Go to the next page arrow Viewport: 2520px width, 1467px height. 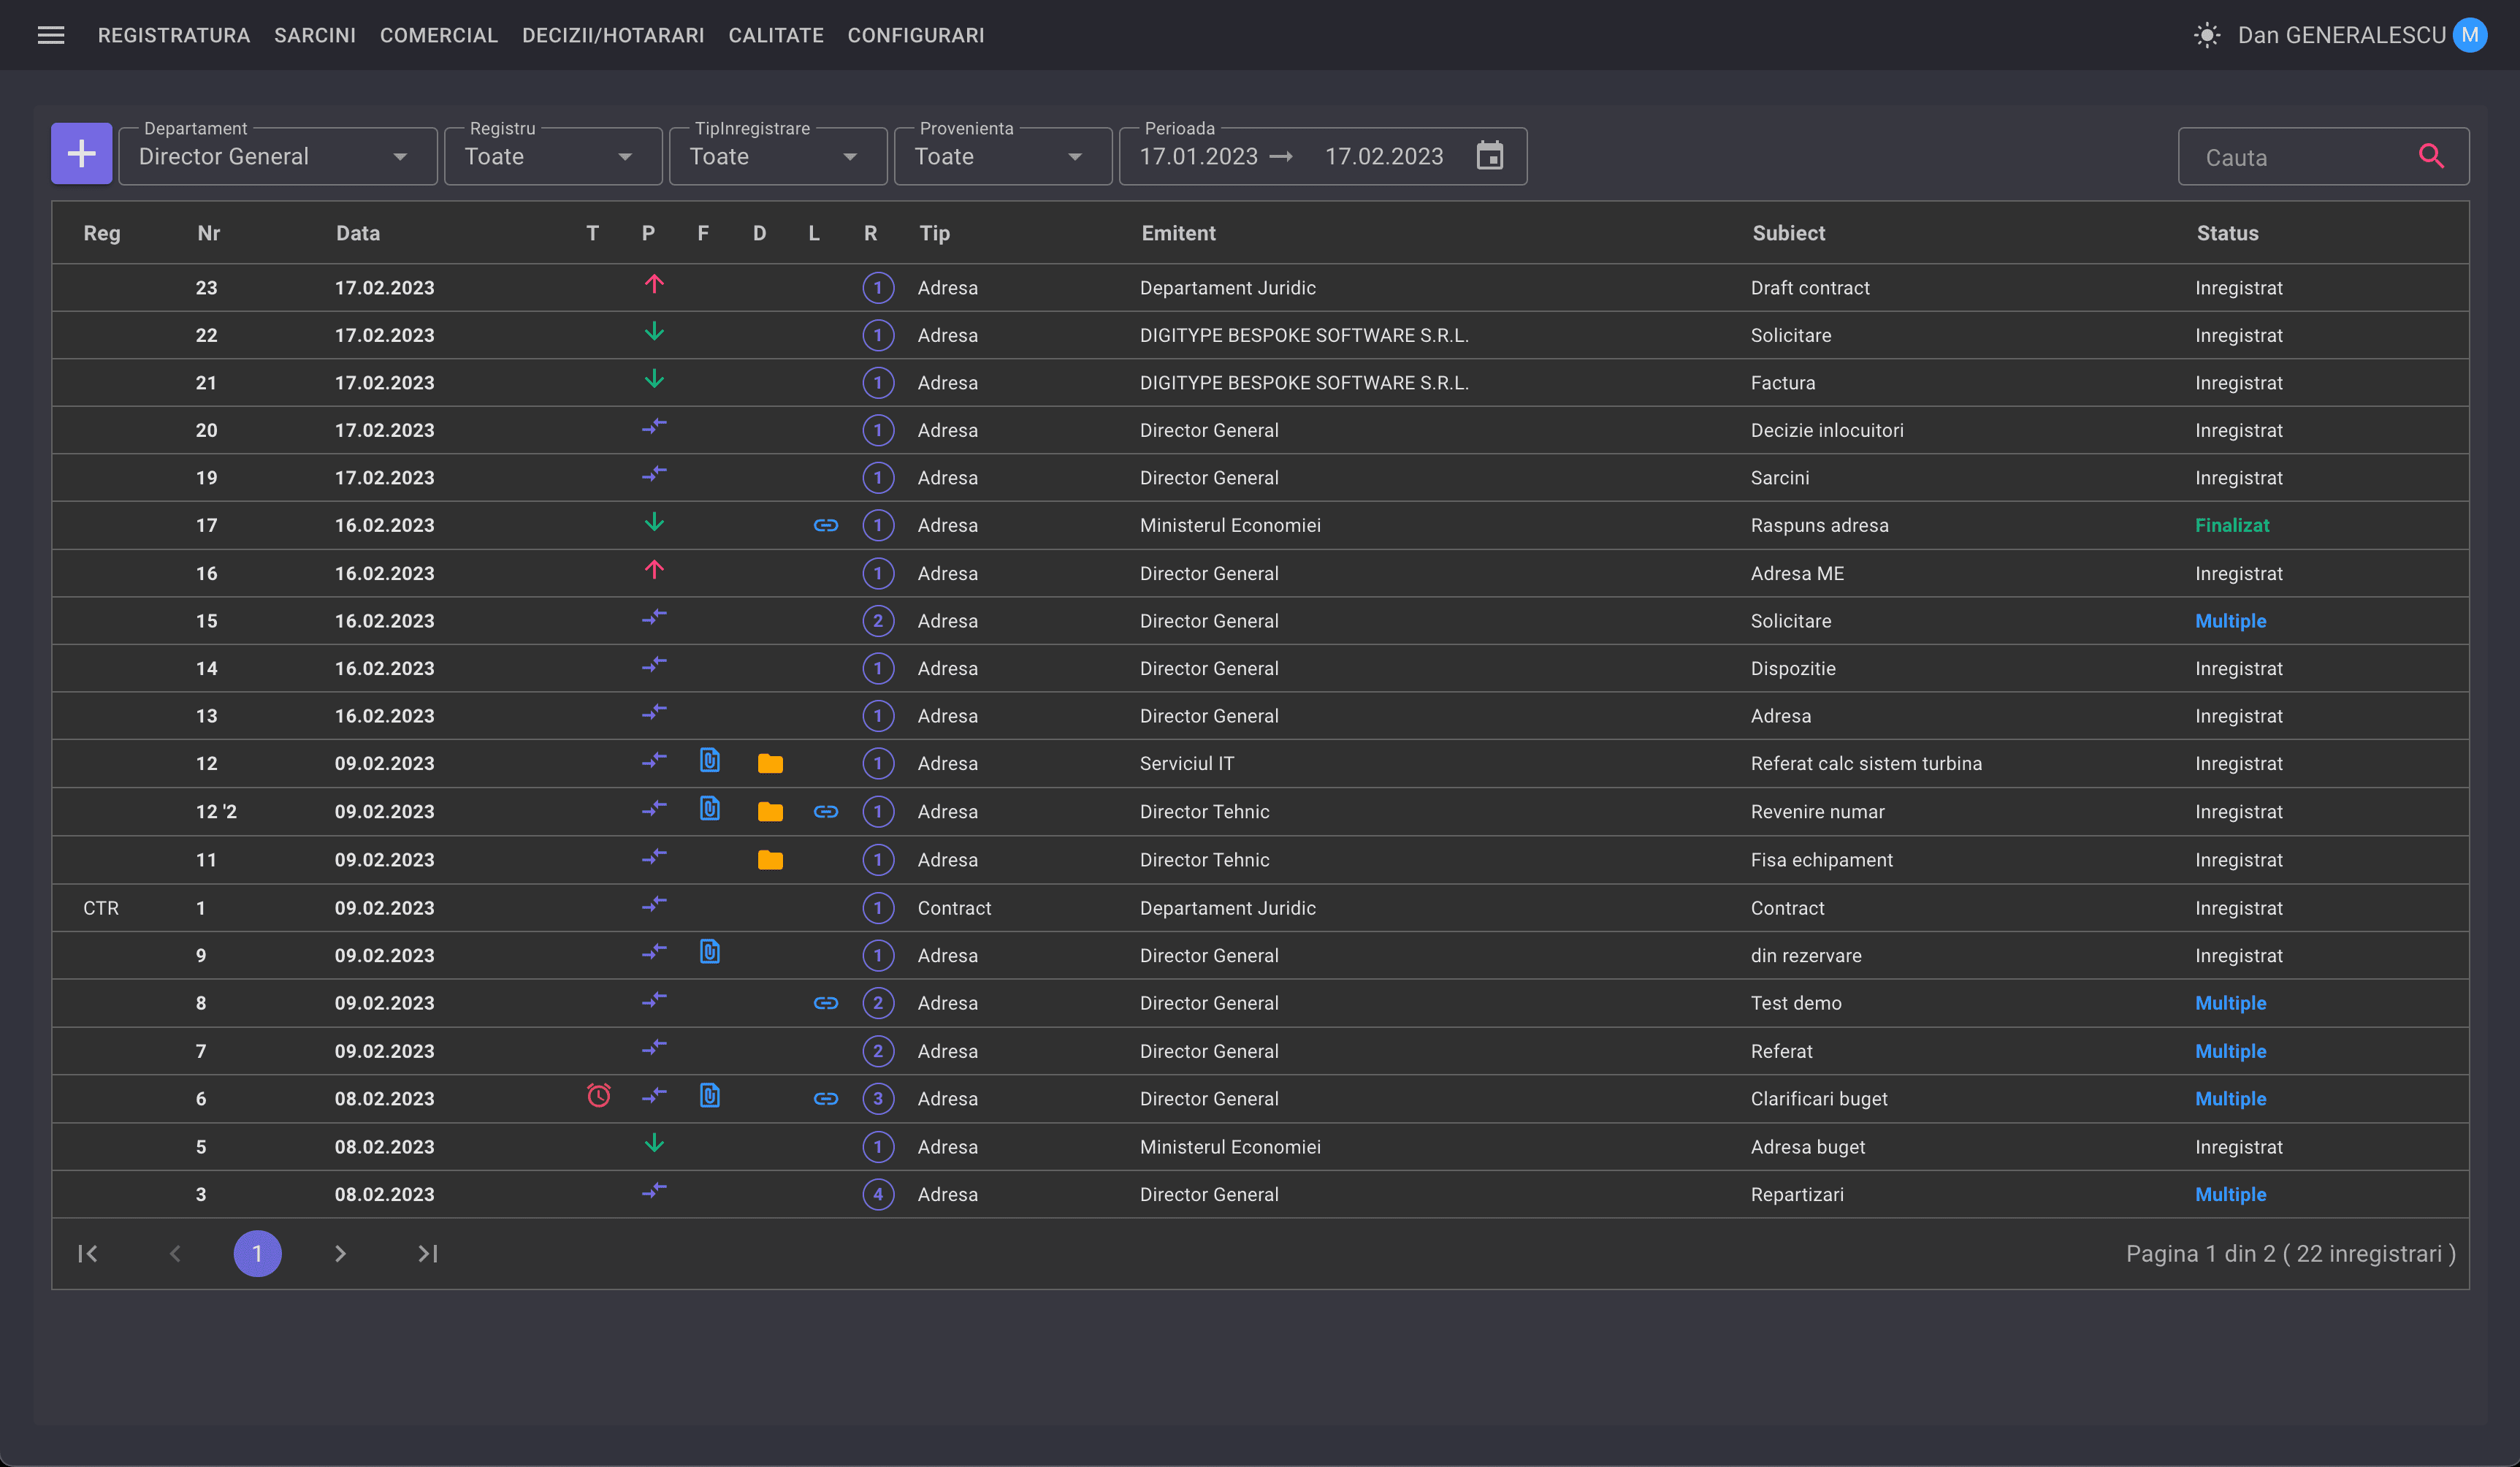click(x=340, y=1253)
